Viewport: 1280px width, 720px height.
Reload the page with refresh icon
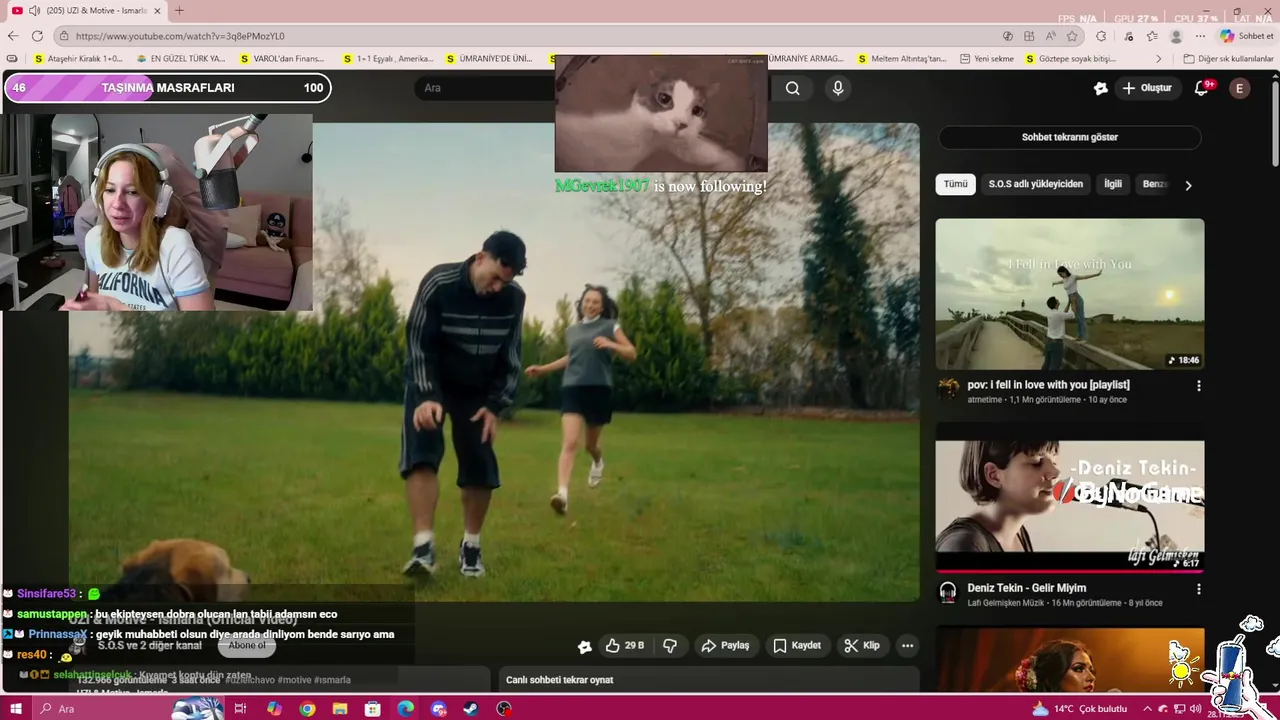[38, 36]
